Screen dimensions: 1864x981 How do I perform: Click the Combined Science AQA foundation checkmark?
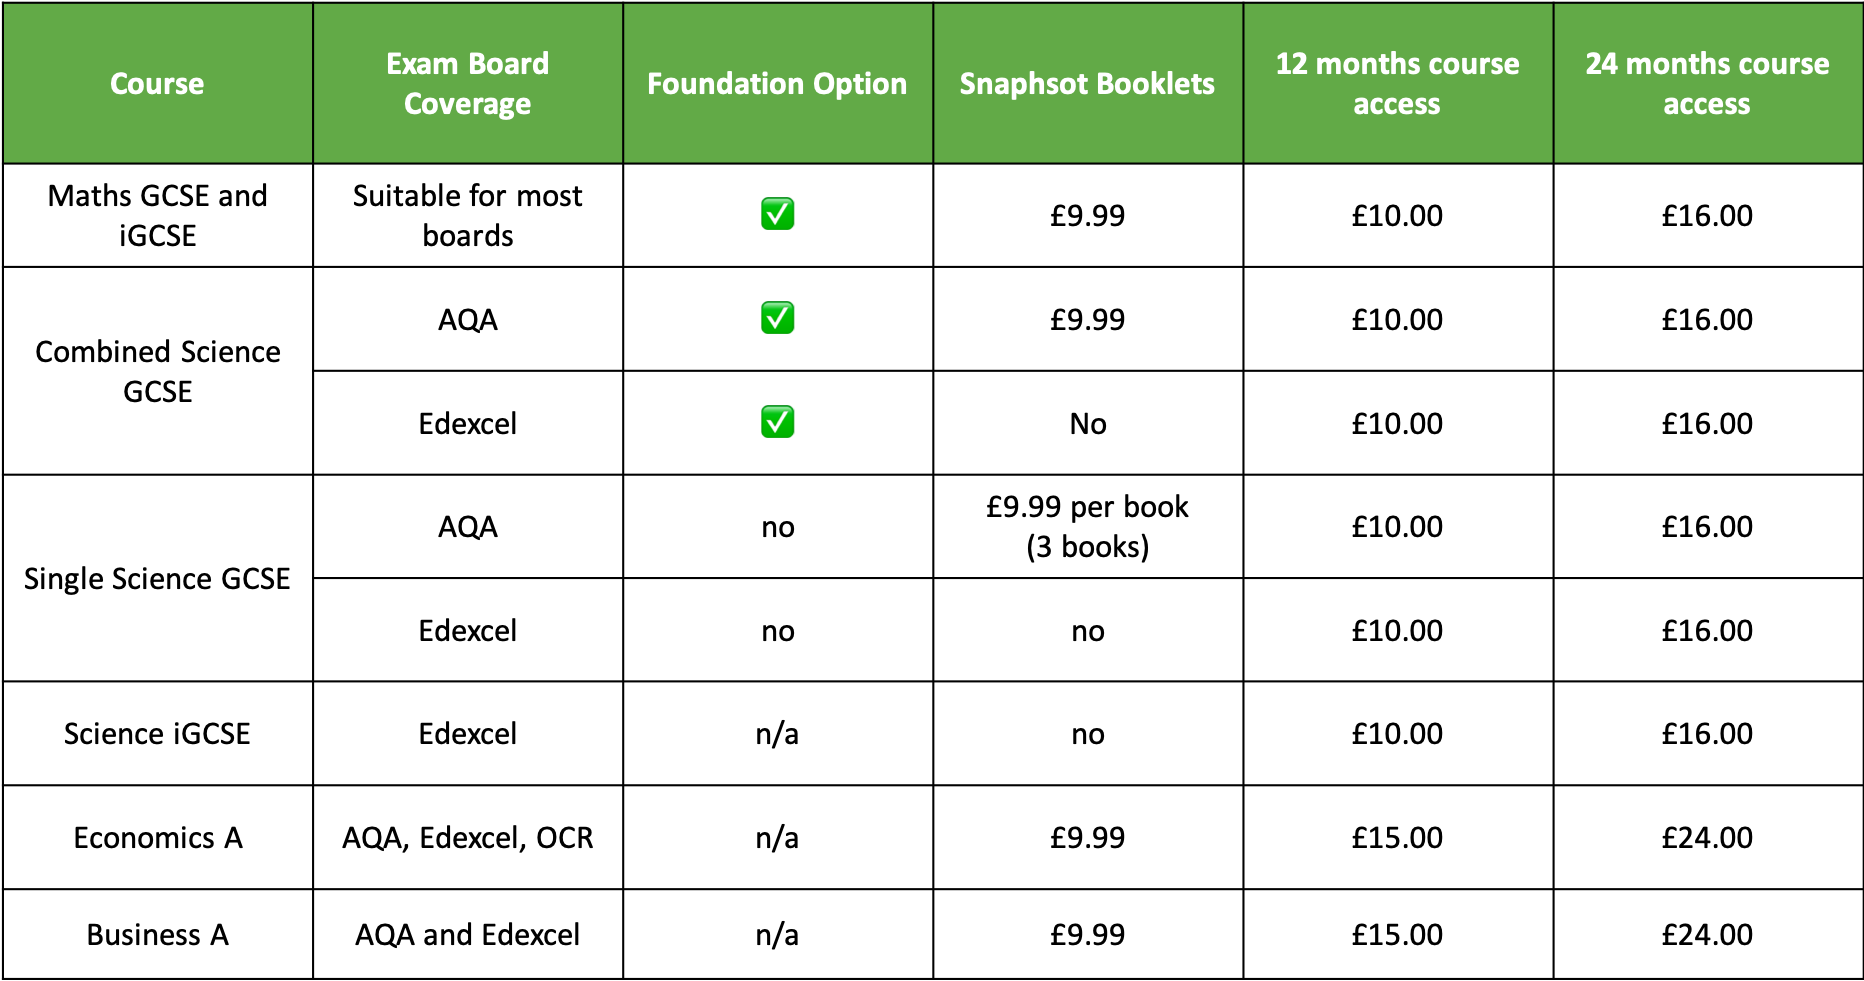777,318
